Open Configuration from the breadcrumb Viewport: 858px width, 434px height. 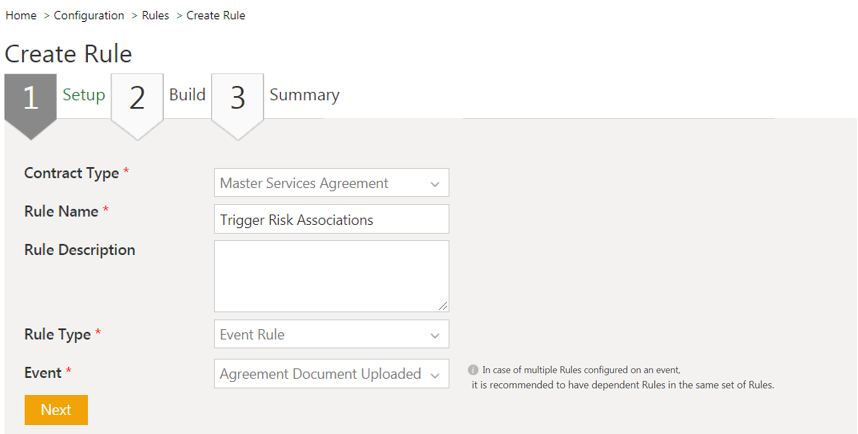point(89,15)
